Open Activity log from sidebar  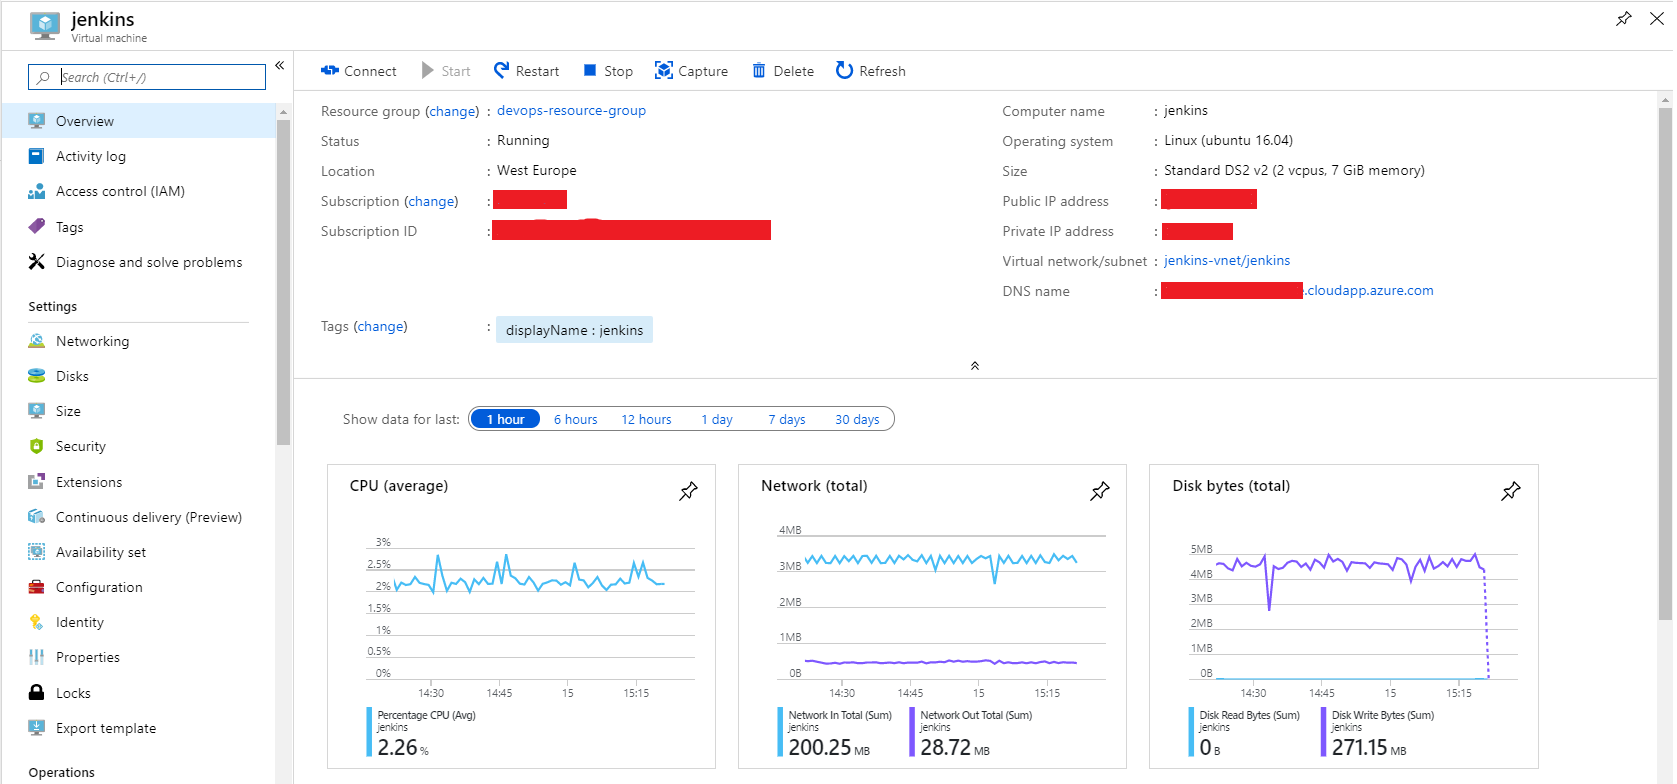(x=90, y=156)
